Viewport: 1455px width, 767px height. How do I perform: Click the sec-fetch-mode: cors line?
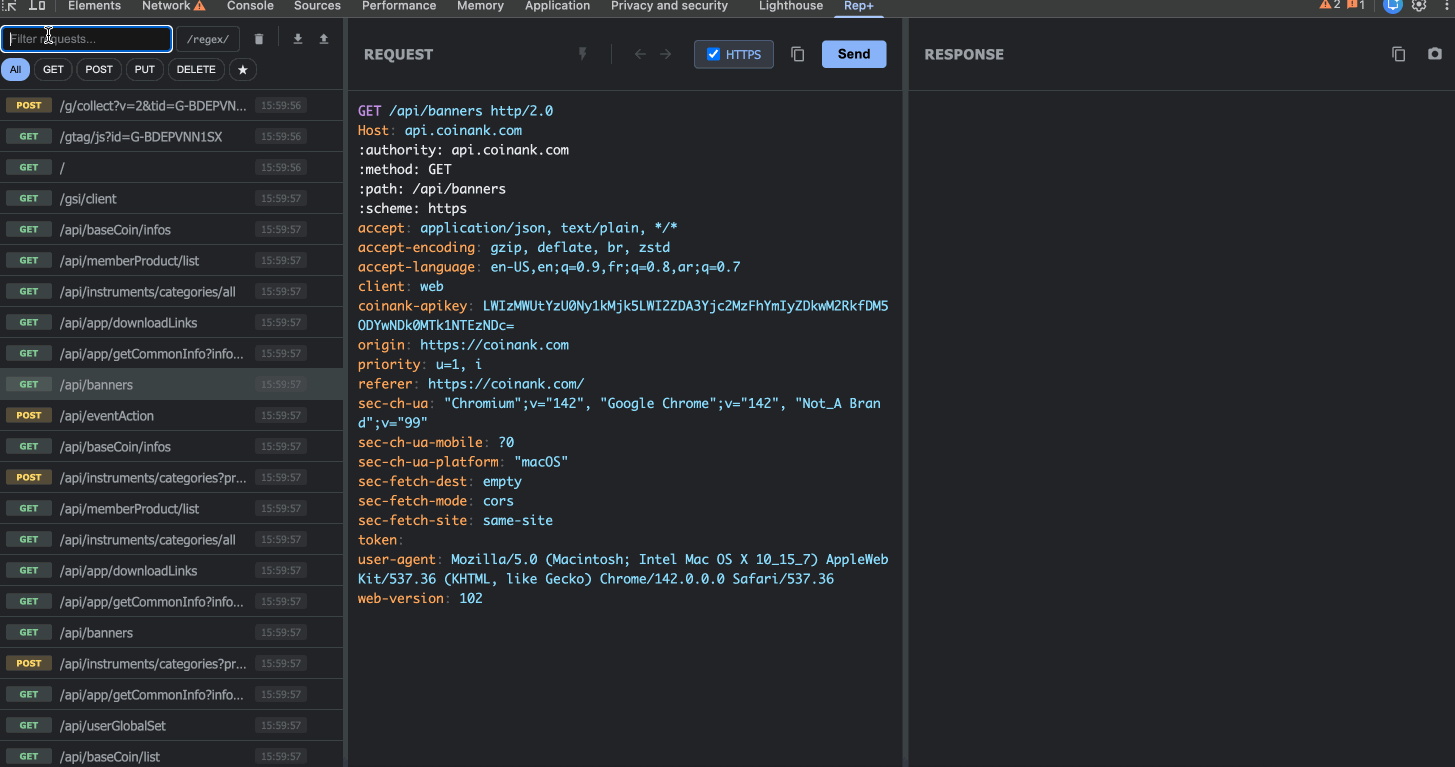point(436,501)
